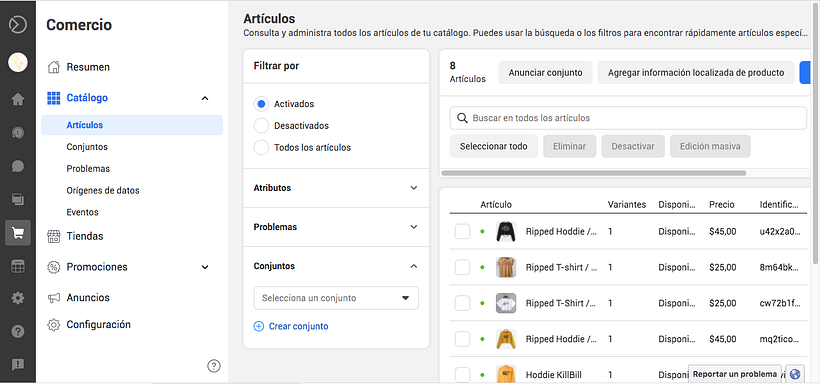820x384 pixels.
Task: Click the house icon next to Resumen
Action: coord(53,67)
